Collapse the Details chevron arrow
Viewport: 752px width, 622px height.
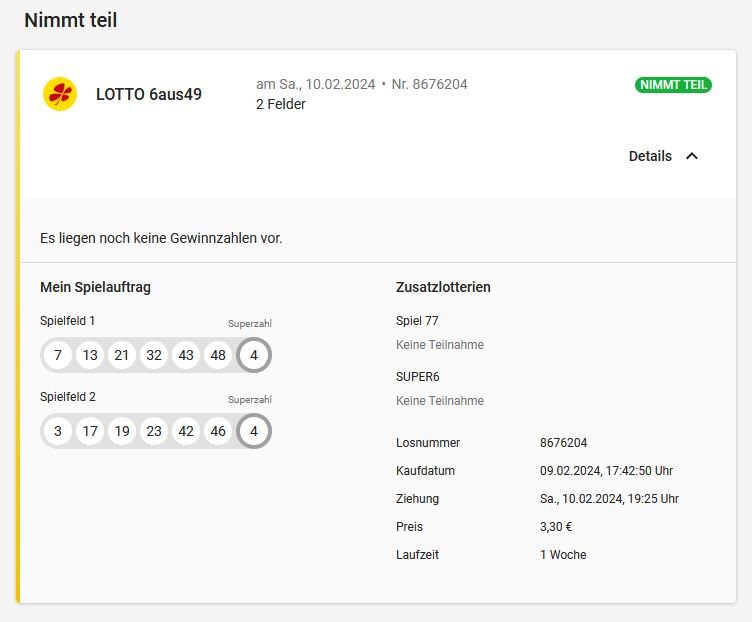point(692,156)
